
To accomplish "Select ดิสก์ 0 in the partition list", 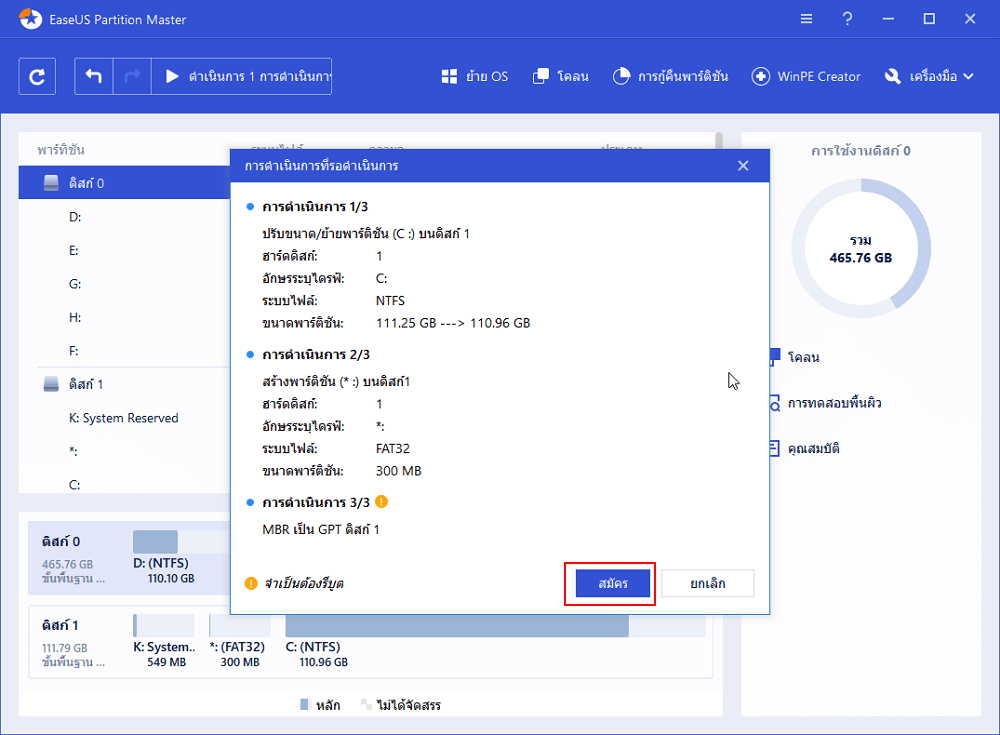I will click(124, 183).
